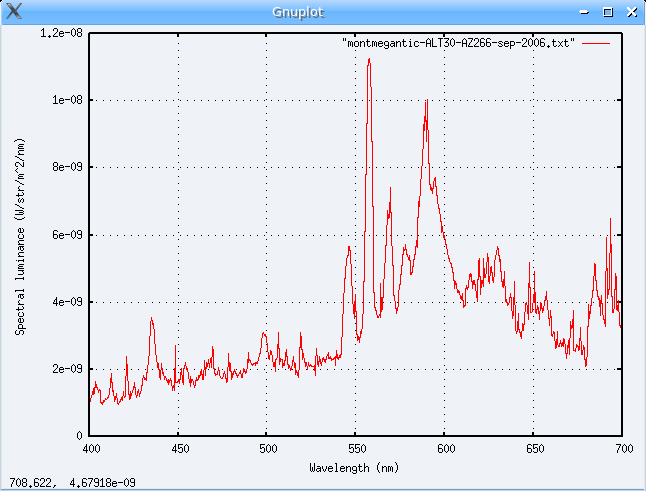Click the small peak near 435 nm
Screen dimensions: 646x491
click(x=152, y=320)
